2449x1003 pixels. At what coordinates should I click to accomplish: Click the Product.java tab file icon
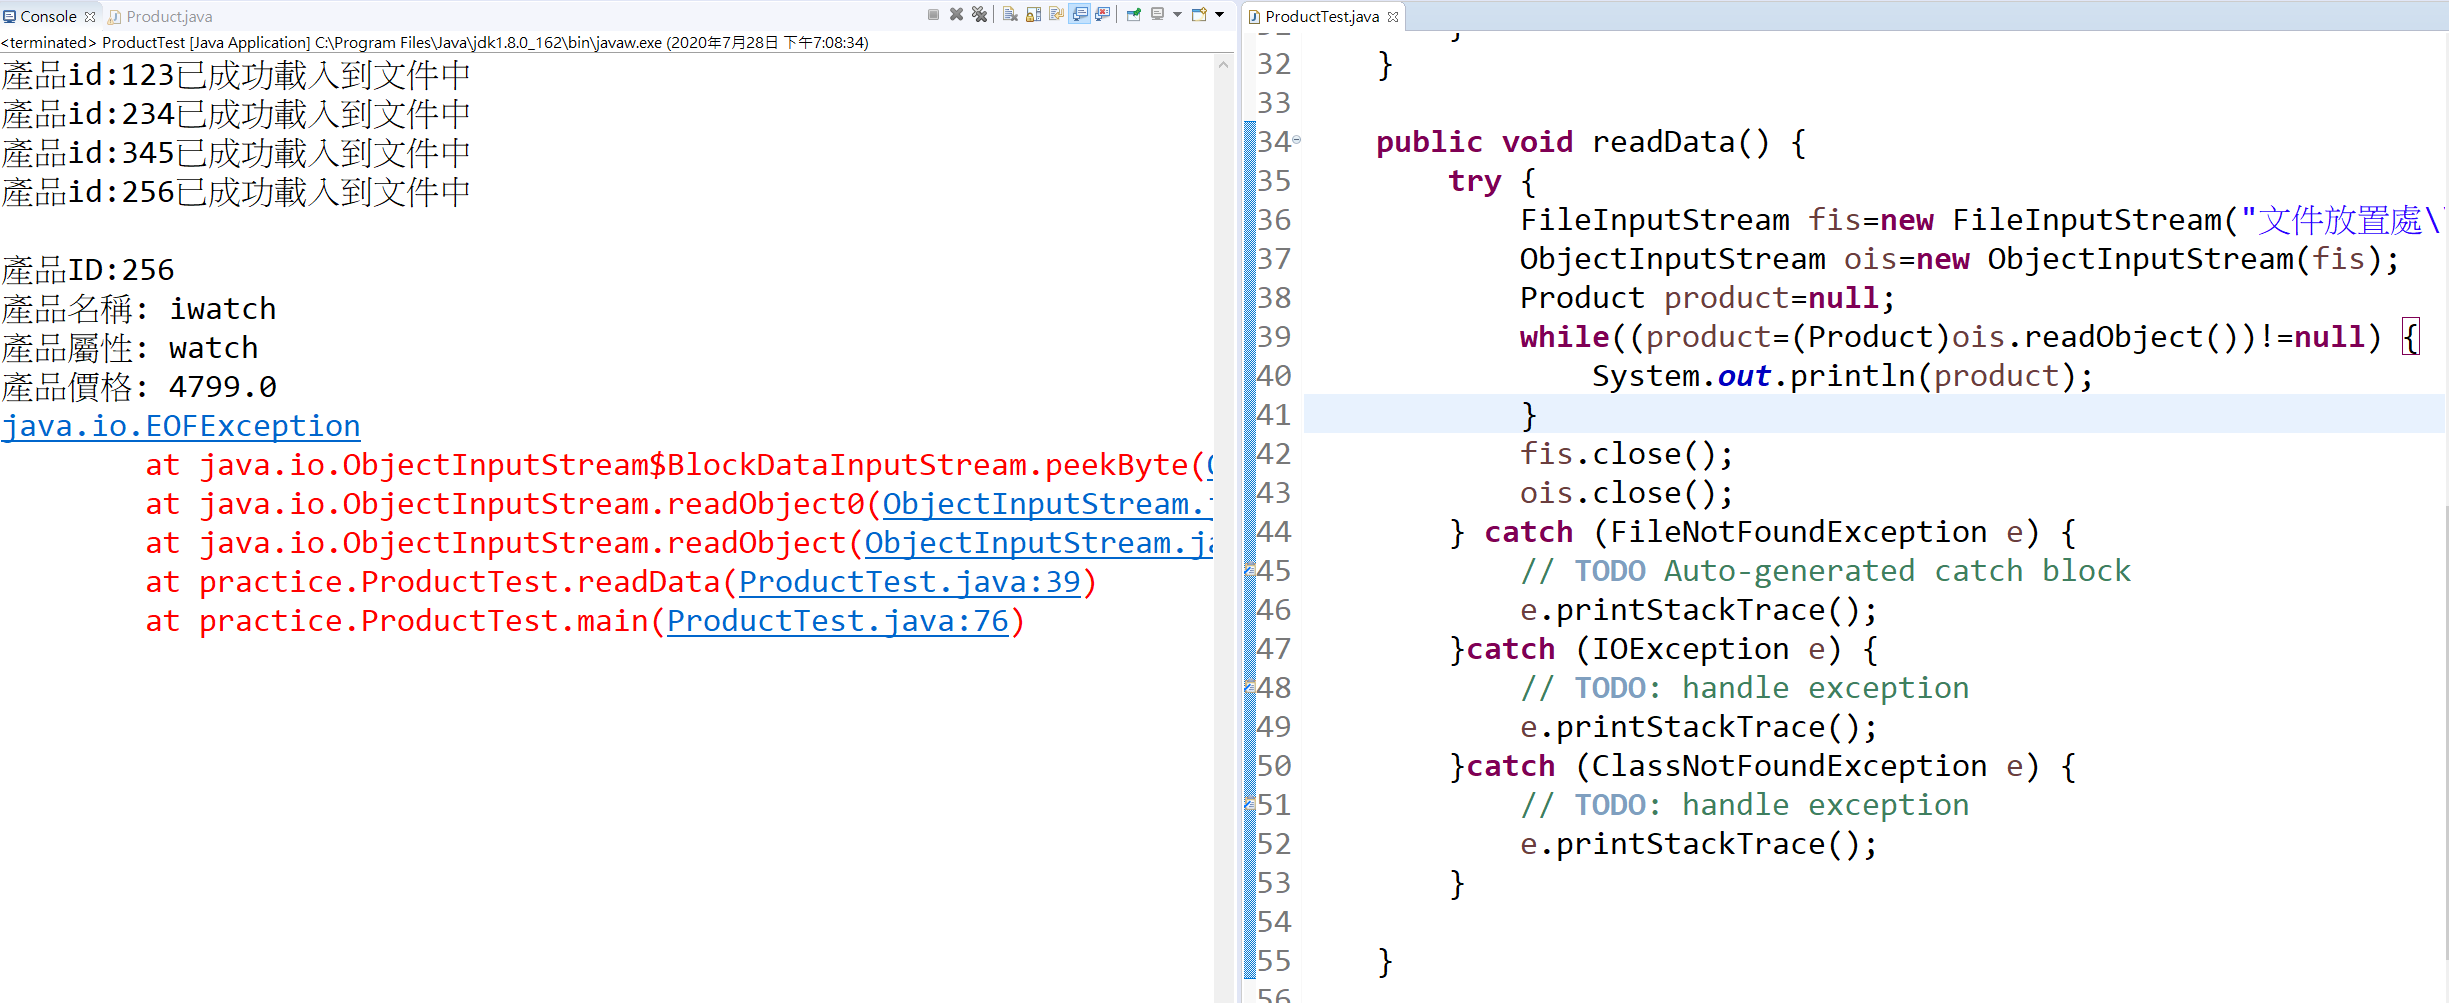(x=115, y=16)
